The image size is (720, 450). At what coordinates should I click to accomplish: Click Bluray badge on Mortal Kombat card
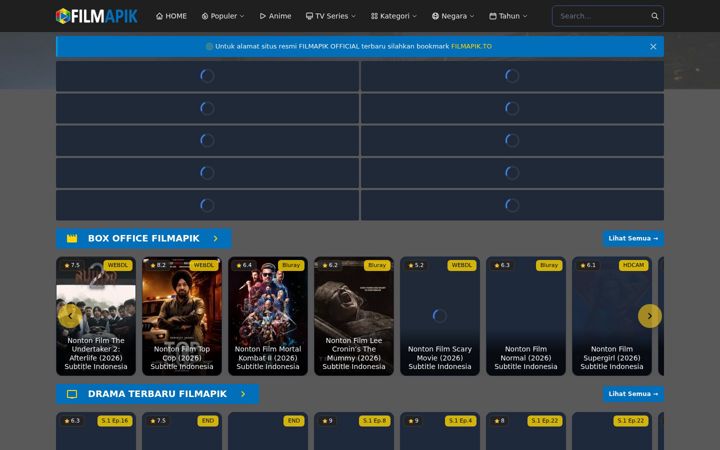291,265
